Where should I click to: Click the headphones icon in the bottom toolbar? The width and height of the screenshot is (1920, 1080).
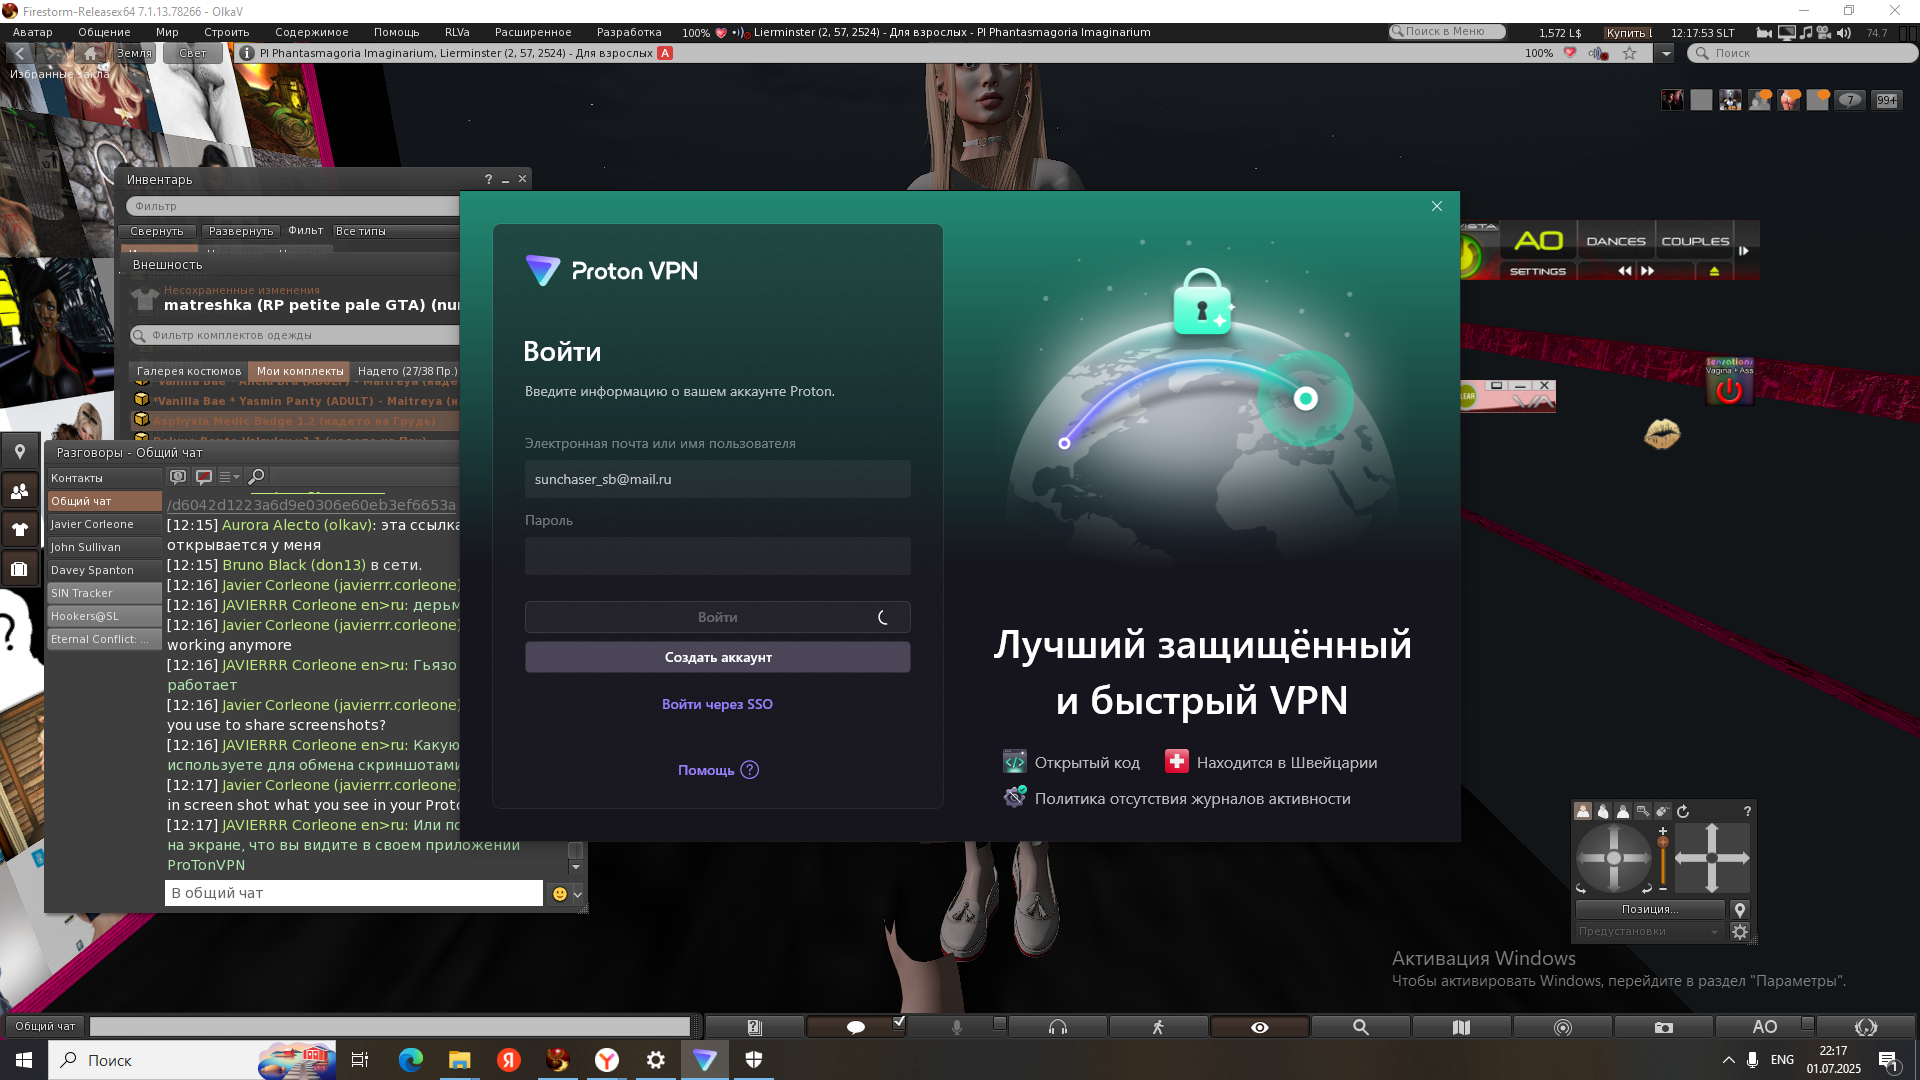pos(1058,1027)
